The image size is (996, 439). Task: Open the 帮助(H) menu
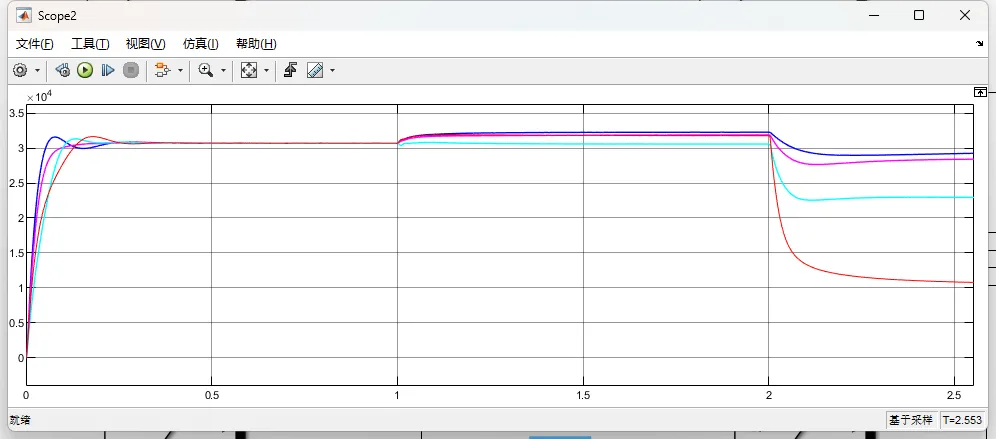pos(256,44)
